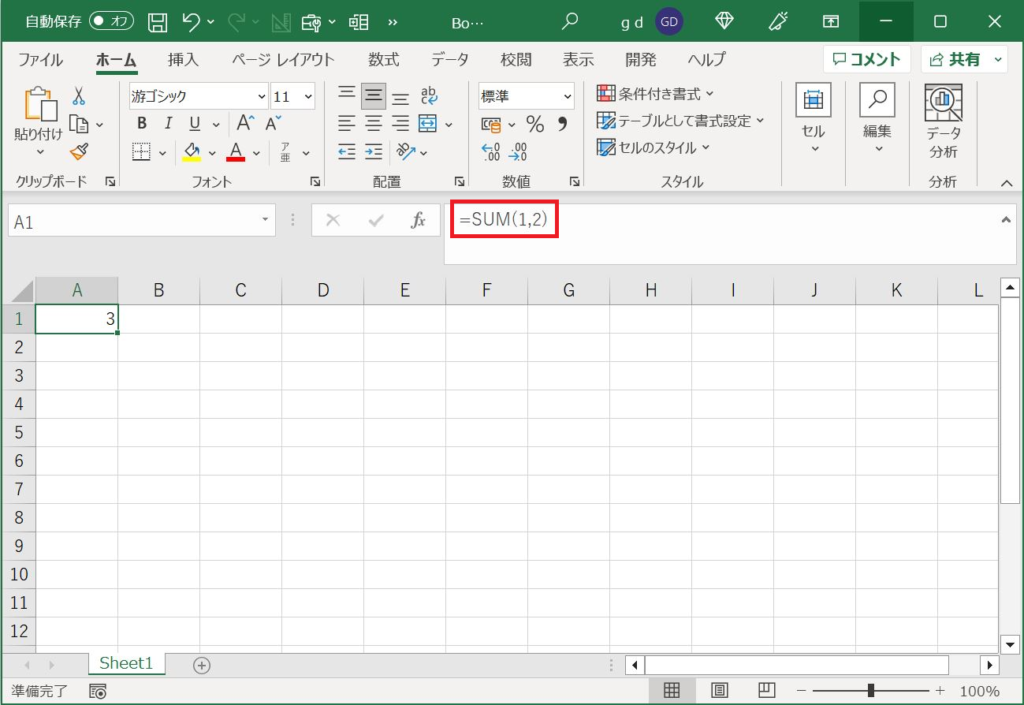Save the workbook with the floppy disk icon
Screen dimensions: 1024x705
tap(157, 21)
